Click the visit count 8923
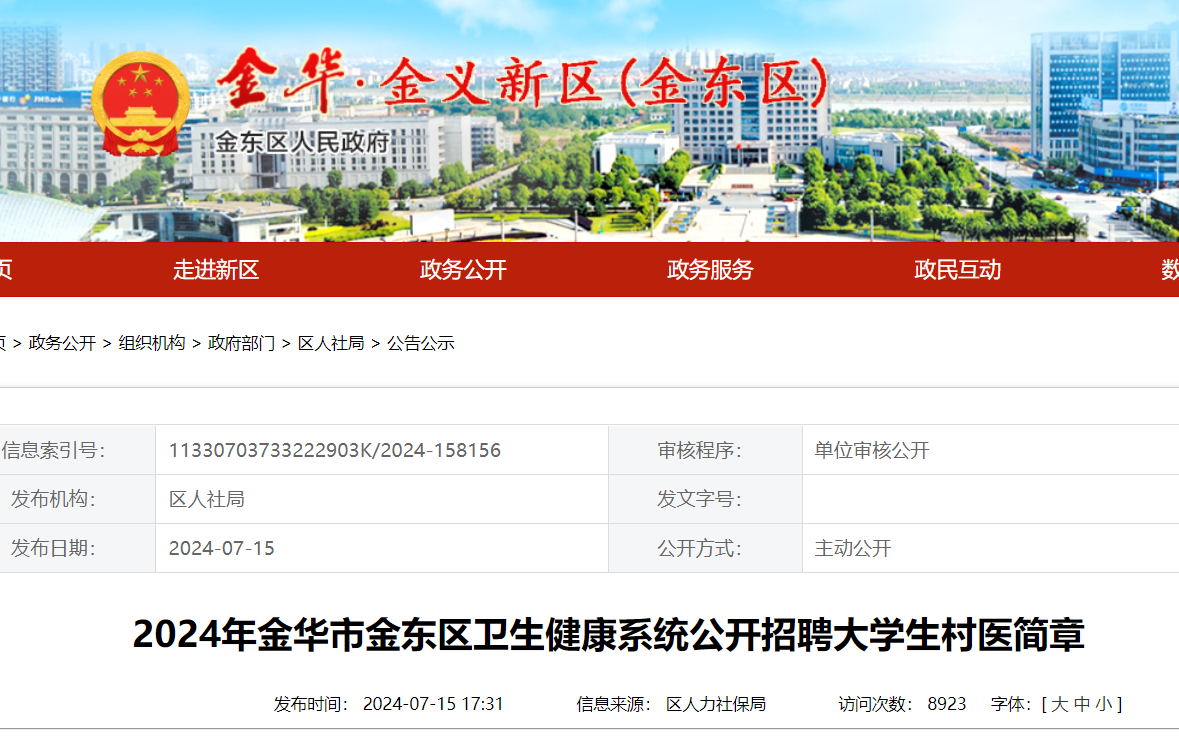Image resolution: width=1179 pixels, height=747 pixels. (x=947, y=704)
